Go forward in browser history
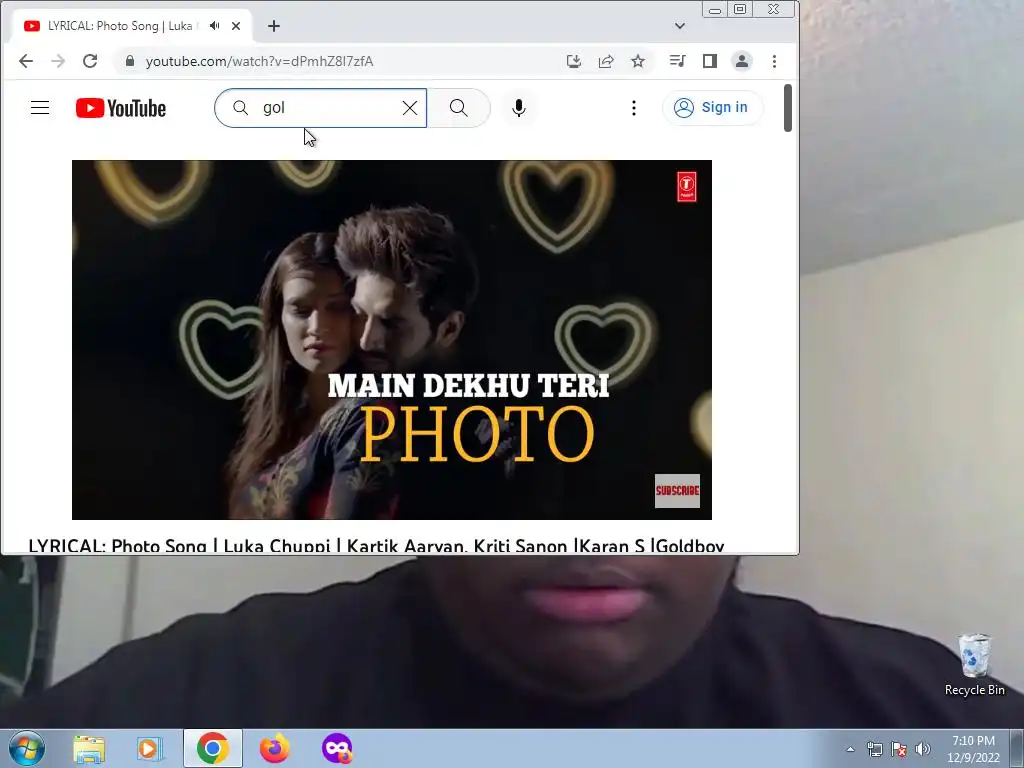Viewport: 1024px width, 768px height. click(57, 61)
